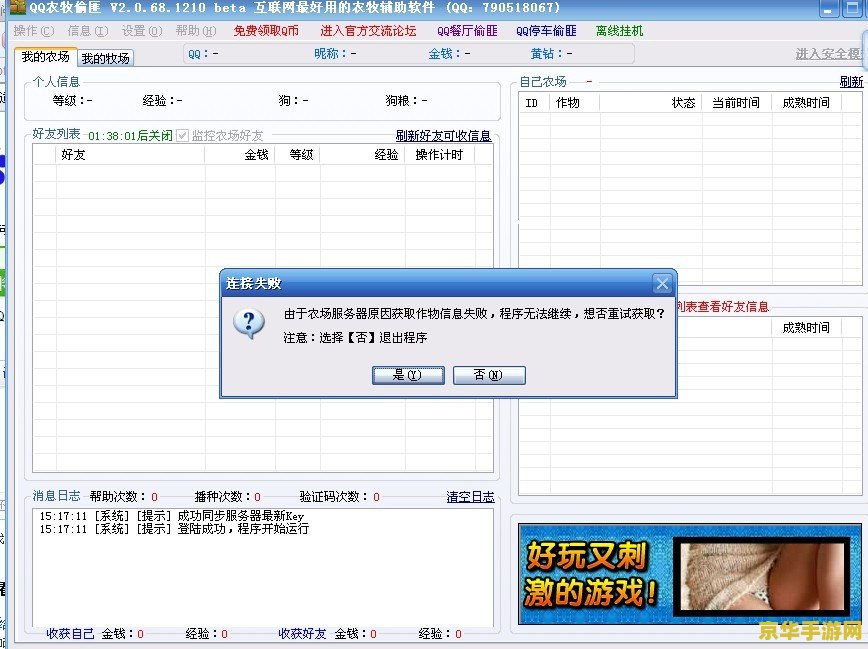Click 狗粮 label in 个人信息

pos(406,101)
